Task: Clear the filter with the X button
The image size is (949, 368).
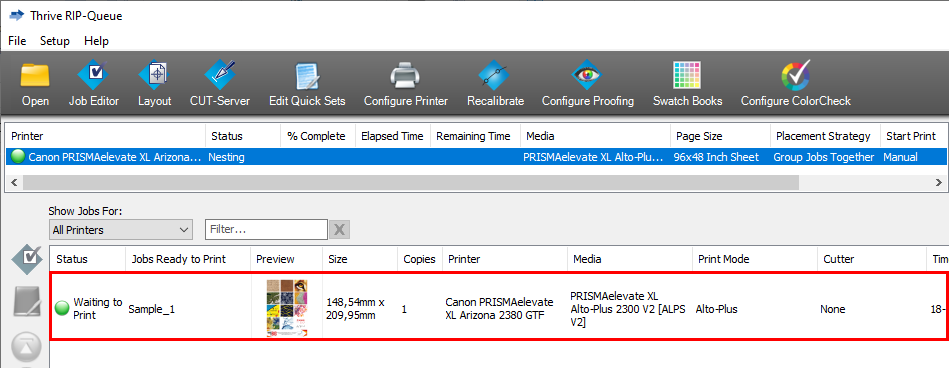Action: click(x=340, y=230)
